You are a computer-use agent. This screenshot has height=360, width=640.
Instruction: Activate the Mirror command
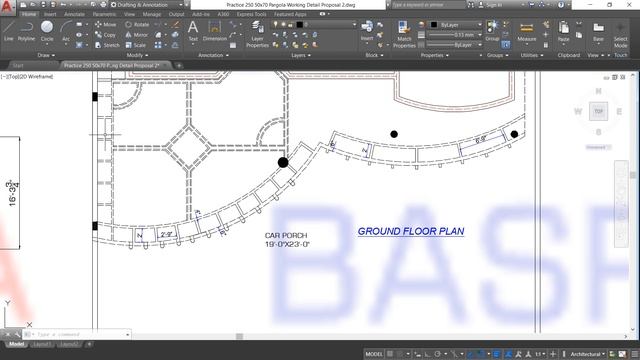136,35
